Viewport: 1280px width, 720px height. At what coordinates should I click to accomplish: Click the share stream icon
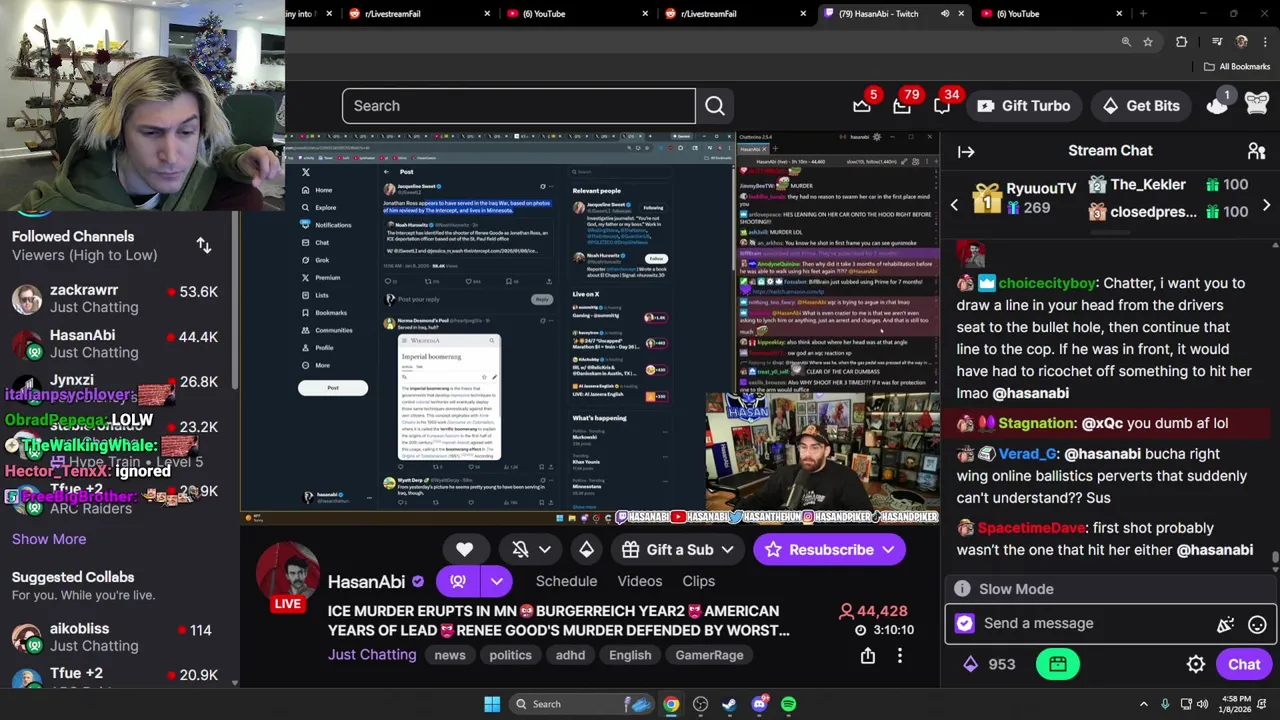click(868, 656)
